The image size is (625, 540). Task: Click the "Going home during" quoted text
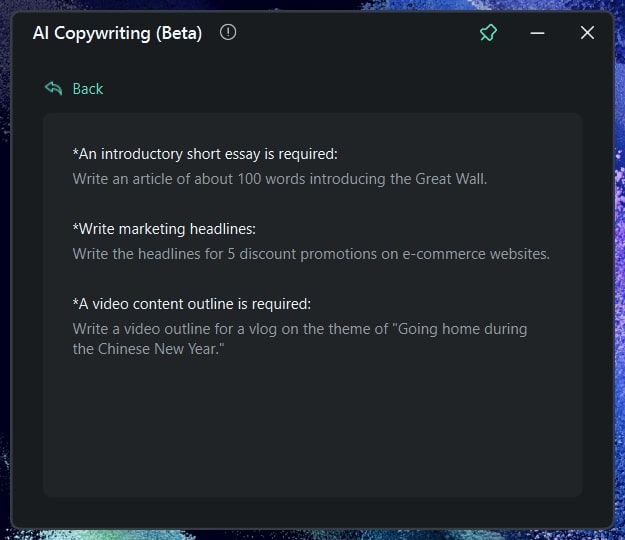pos(463,329)
